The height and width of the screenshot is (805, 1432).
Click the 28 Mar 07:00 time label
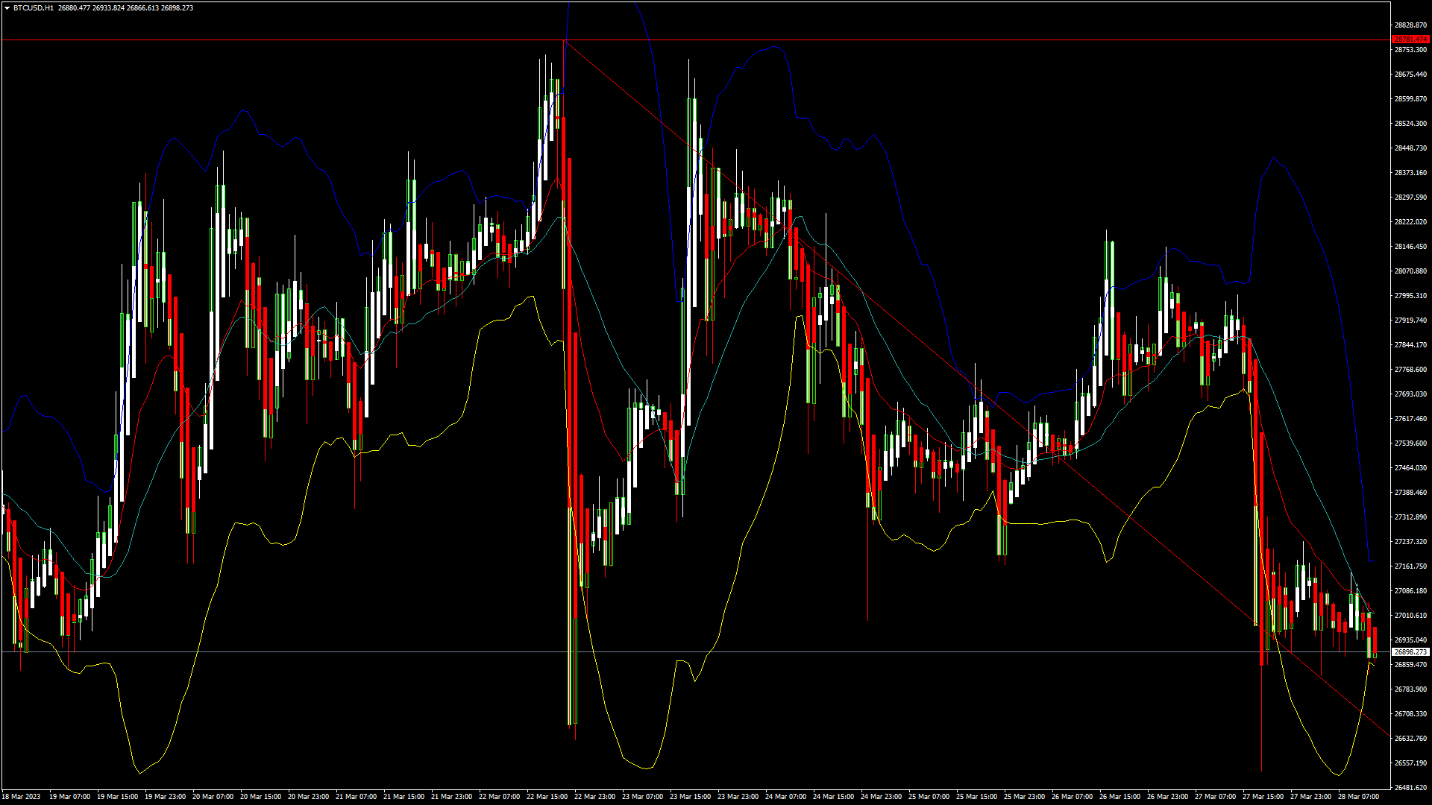(1358, 797)
